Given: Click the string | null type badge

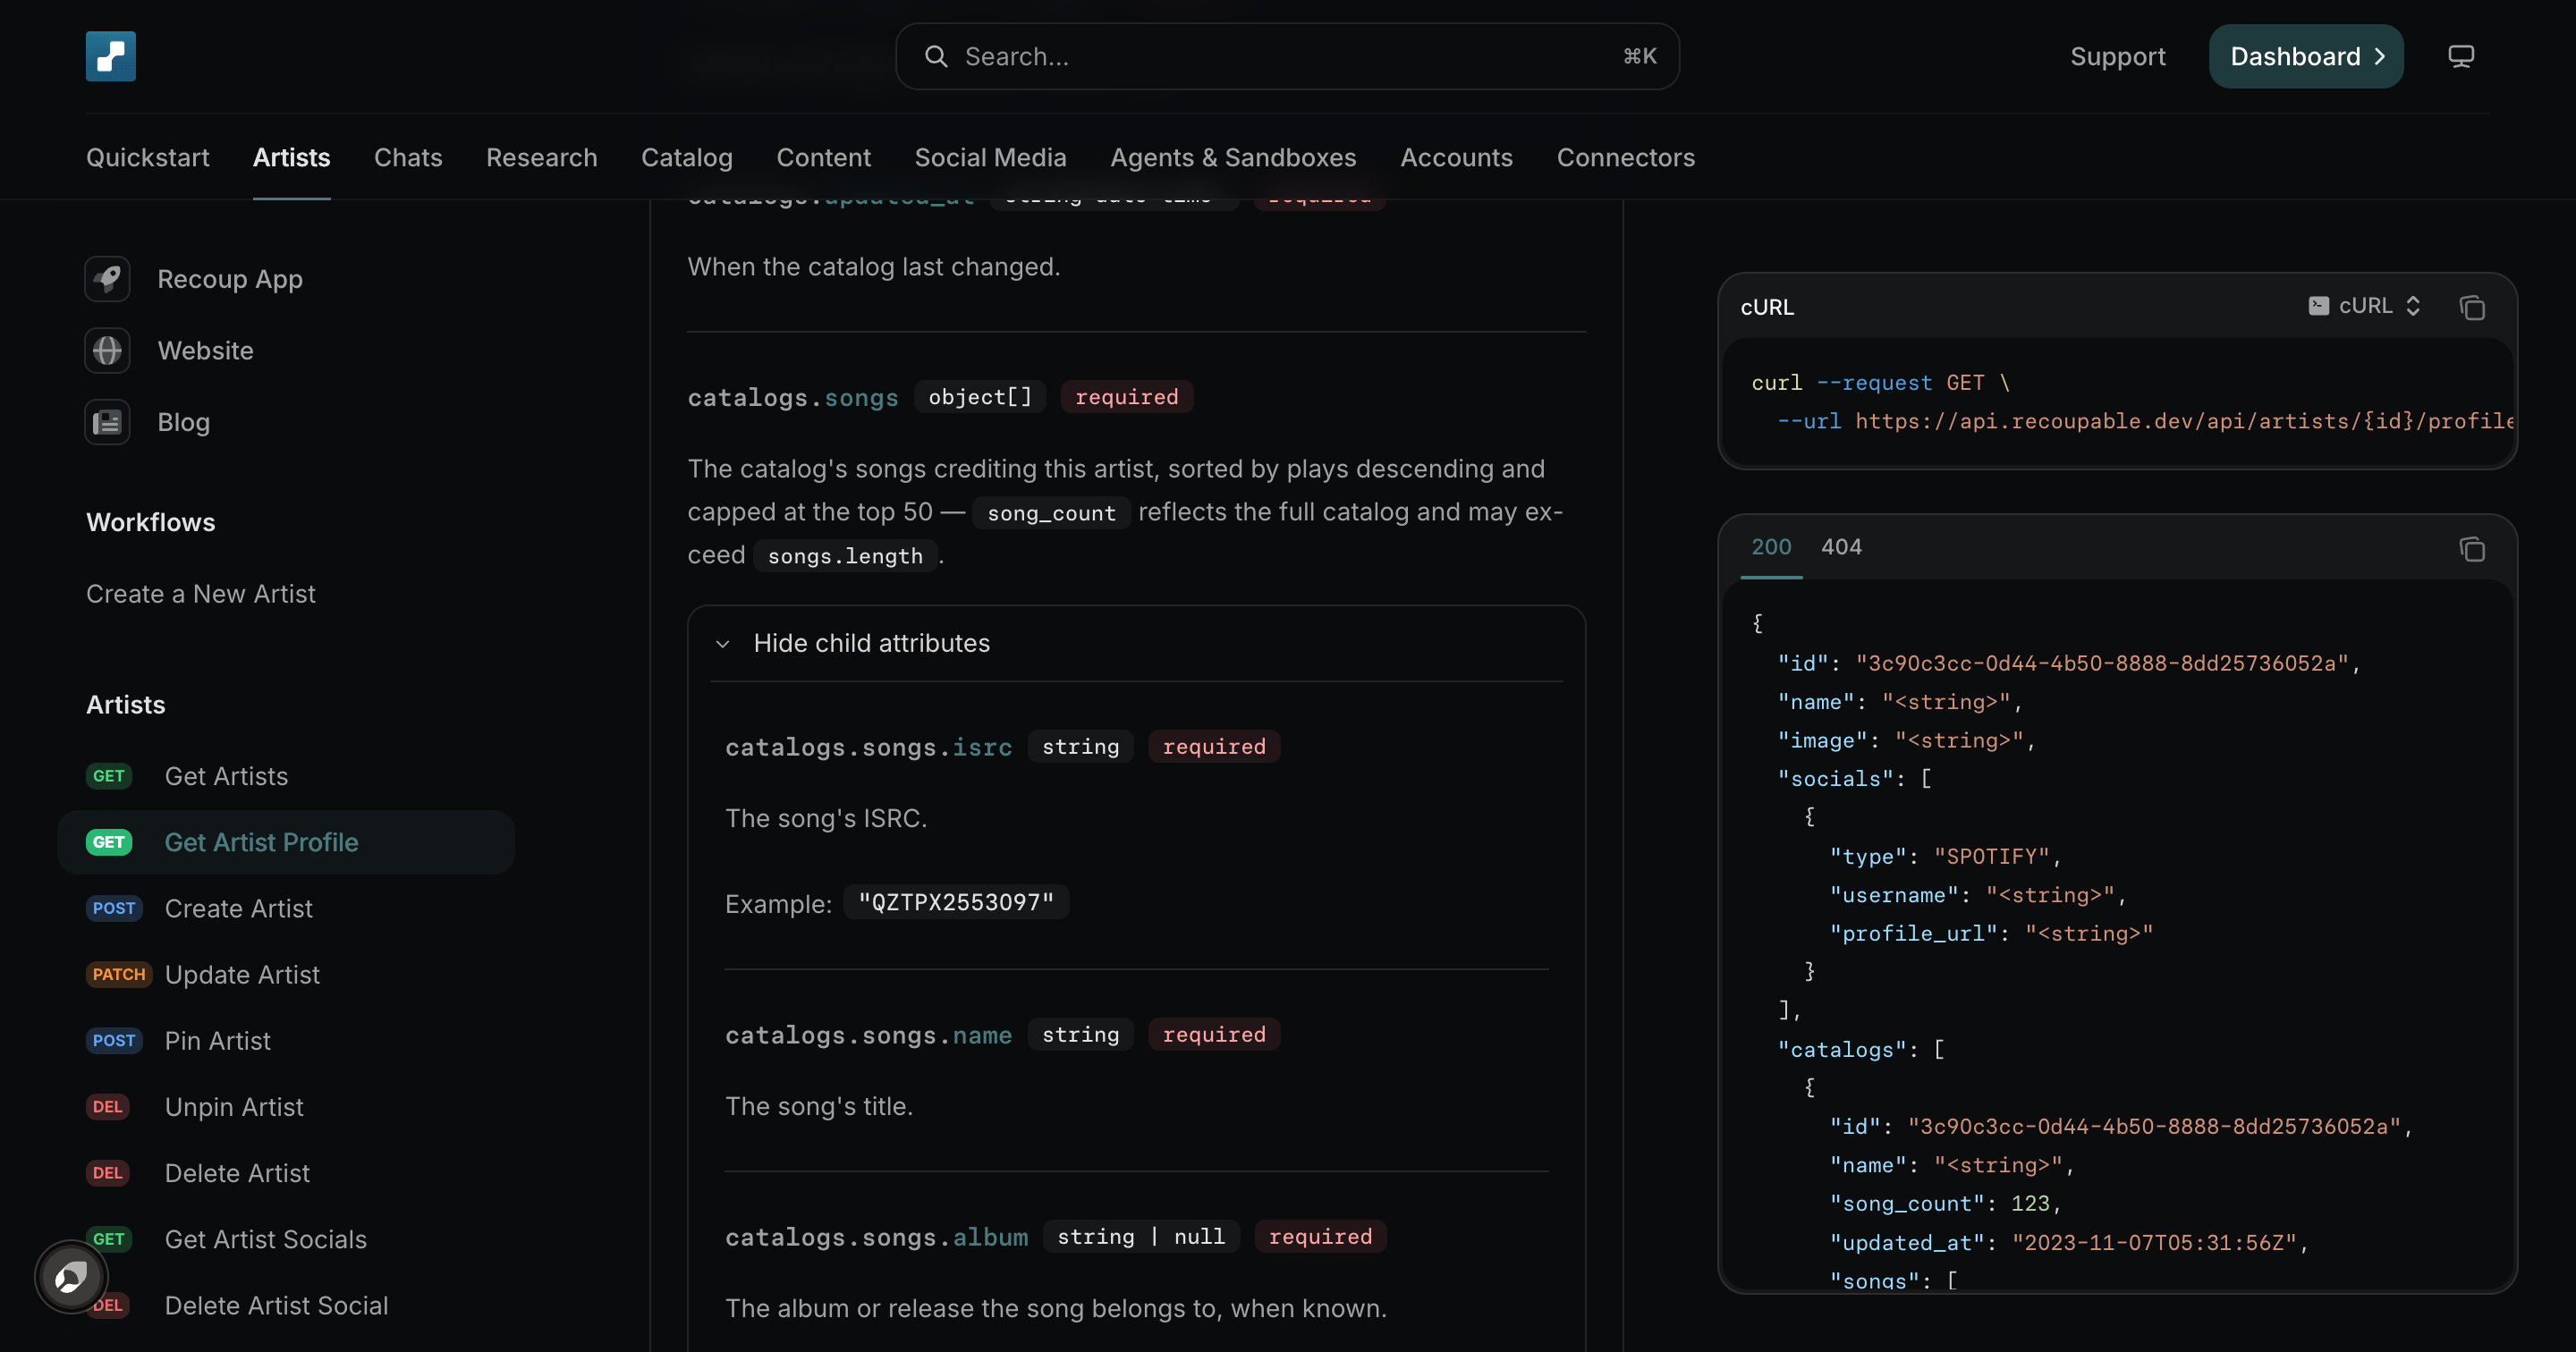Looking at the screenshot, I should point(1141,1237).
